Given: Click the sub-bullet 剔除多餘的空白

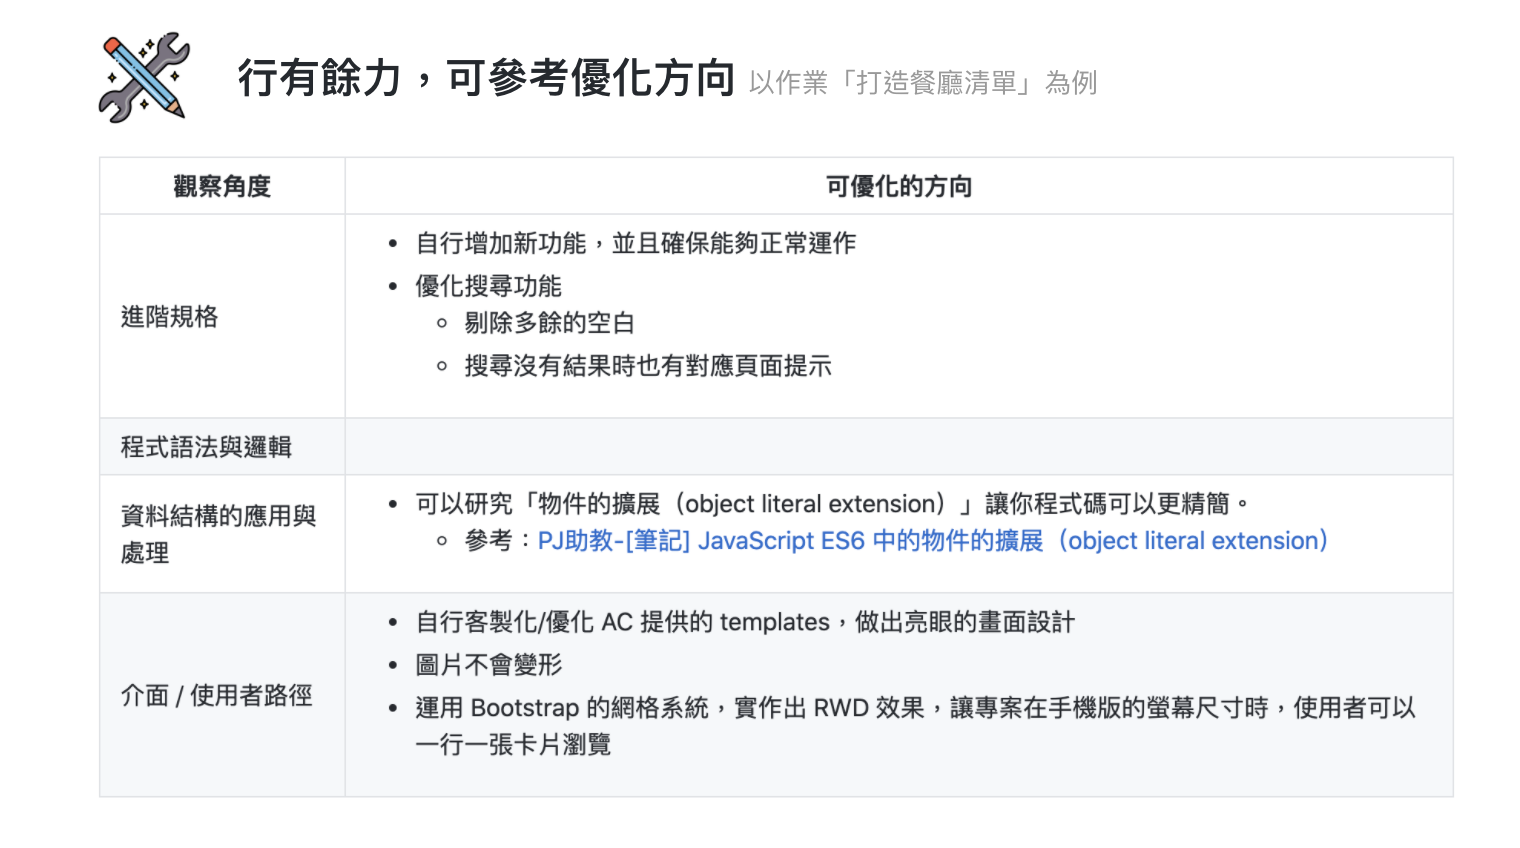Looking at the screenshot, I should coord(549,323).
